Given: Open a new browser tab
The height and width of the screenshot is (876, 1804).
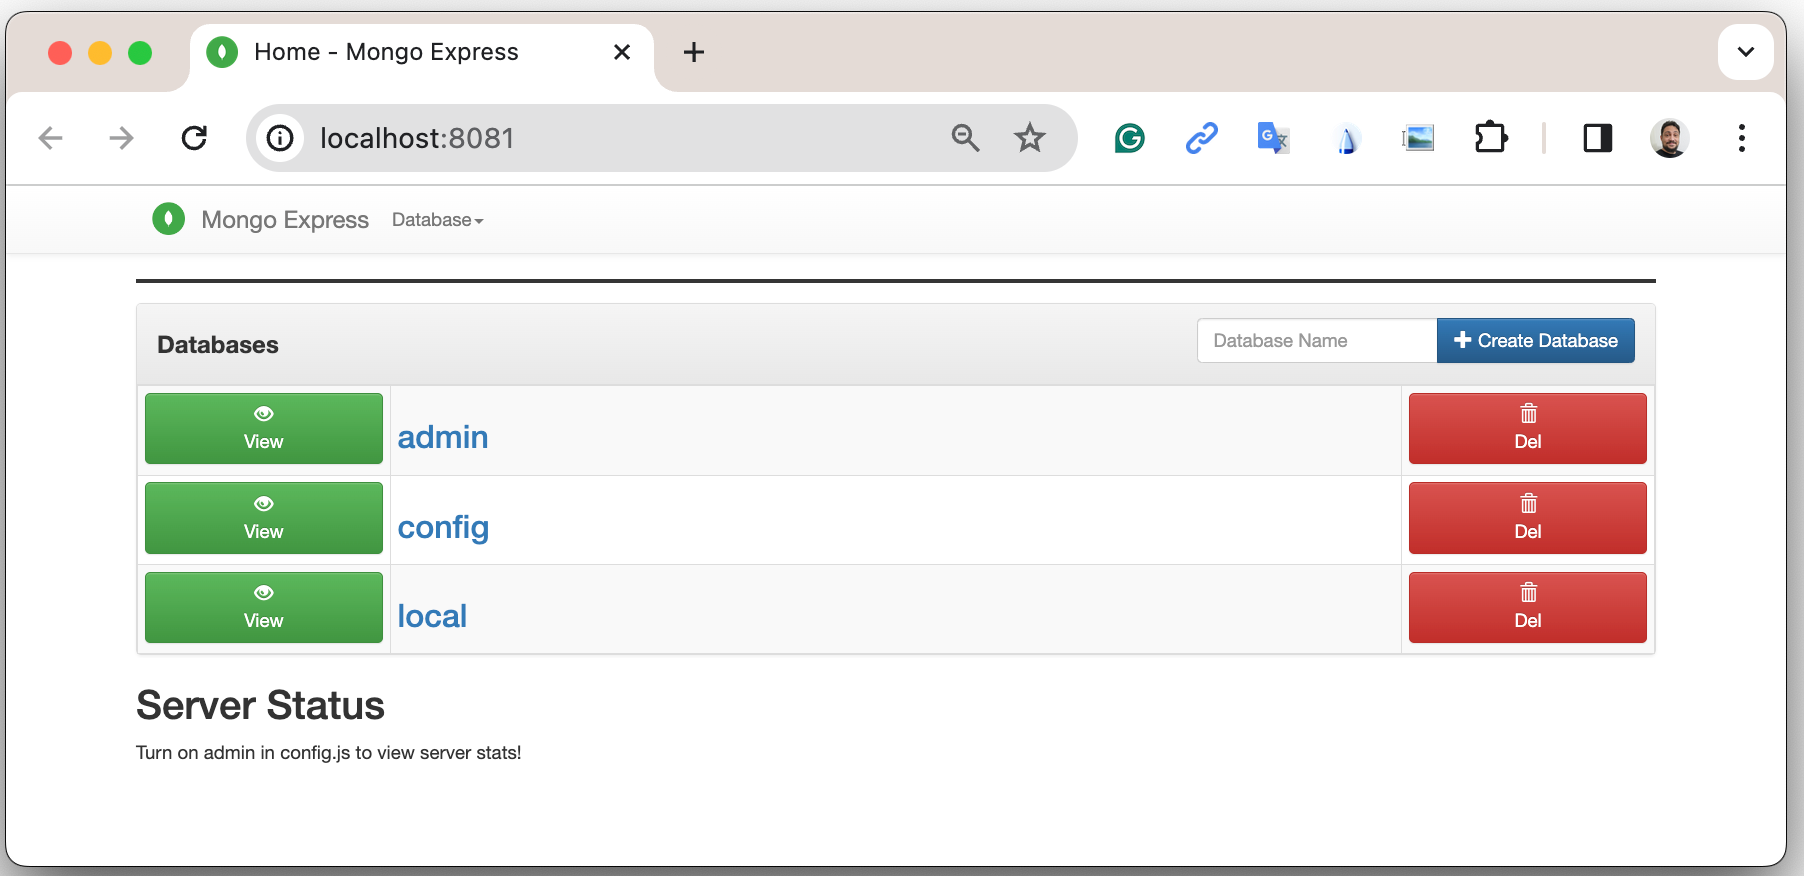Looking at the screenshot, I should click(x=694, y=52).
